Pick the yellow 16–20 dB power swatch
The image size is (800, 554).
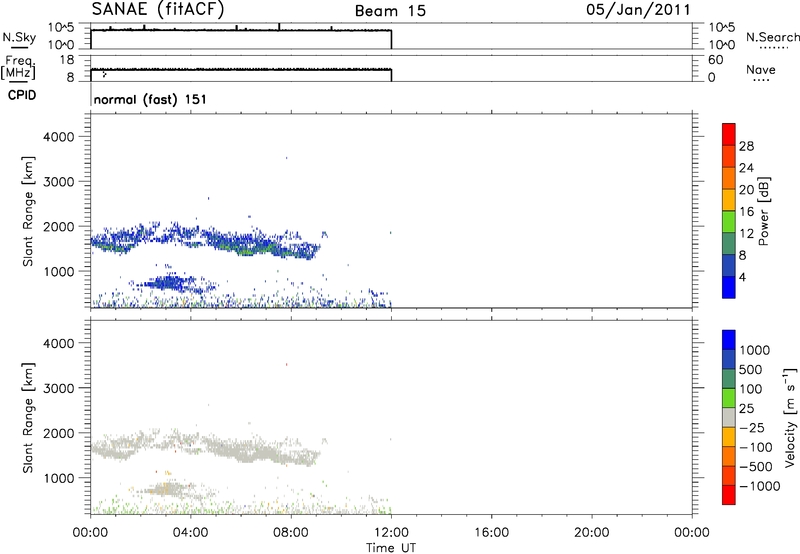click(x=729, y=199)
